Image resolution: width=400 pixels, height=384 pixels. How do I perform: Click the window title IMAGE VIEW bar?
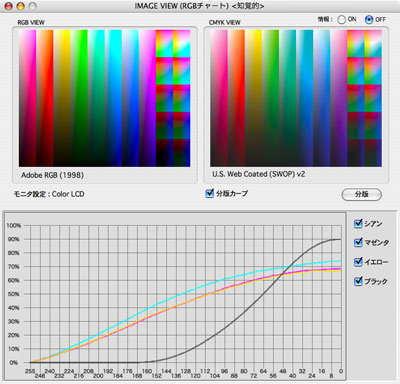pyautogui.click(x=199, y=6)
